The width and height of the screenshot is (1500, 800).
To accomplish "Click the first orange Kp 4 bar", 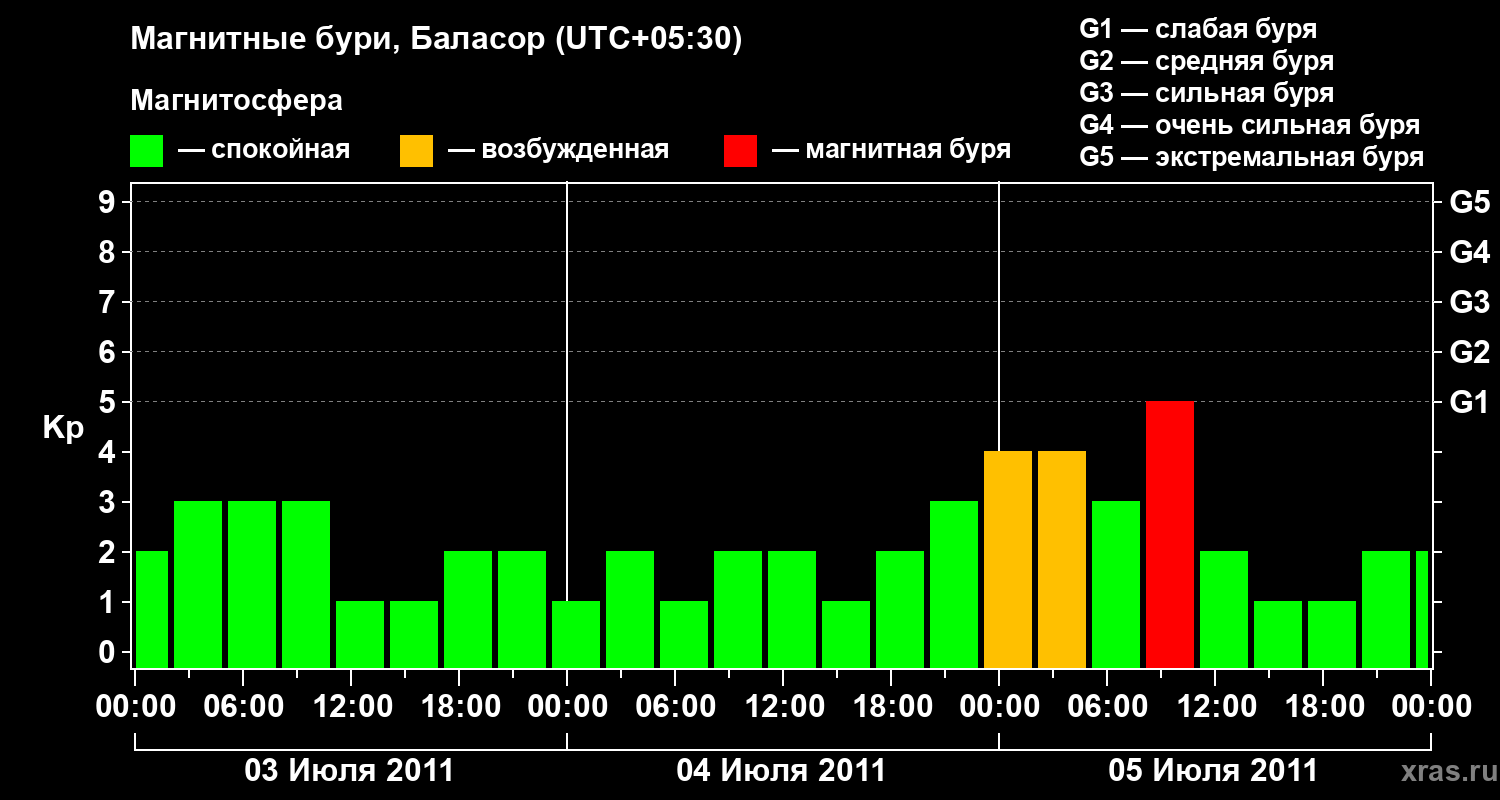I will tap(1008, 560).
